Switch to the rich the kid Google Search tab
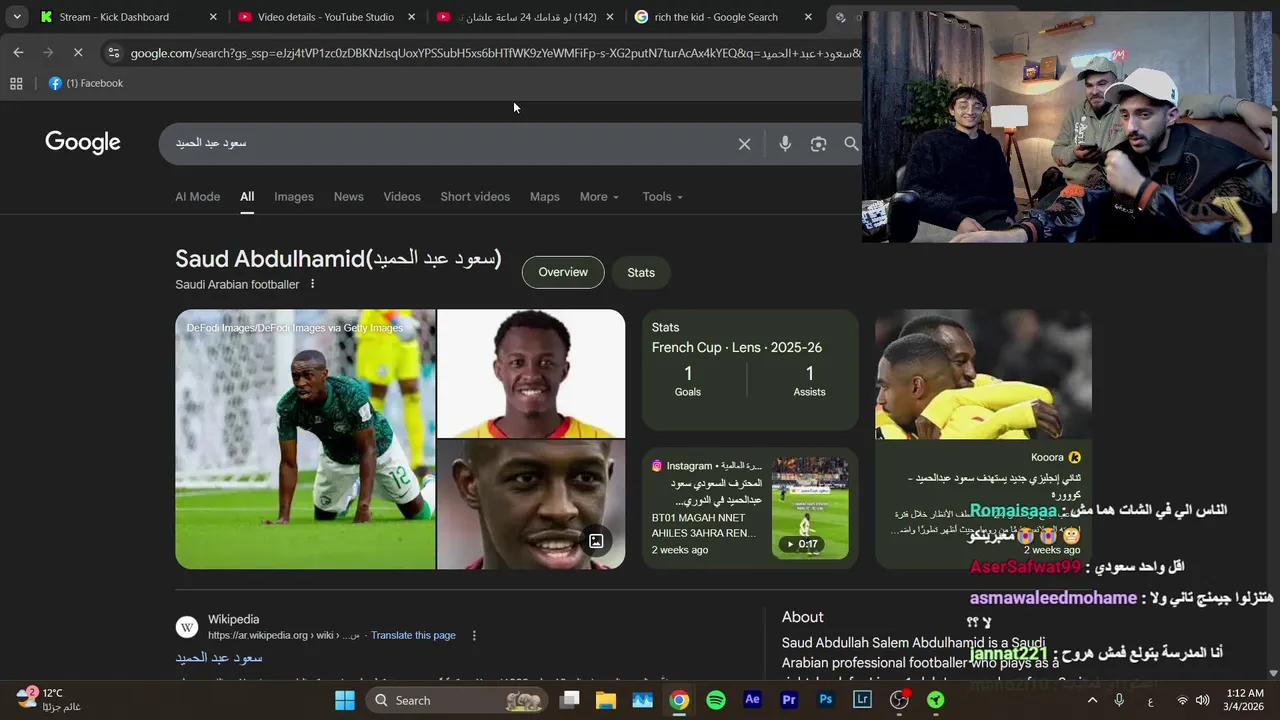The width and height of the screenshot is (1280, 720). coord(716,17)
